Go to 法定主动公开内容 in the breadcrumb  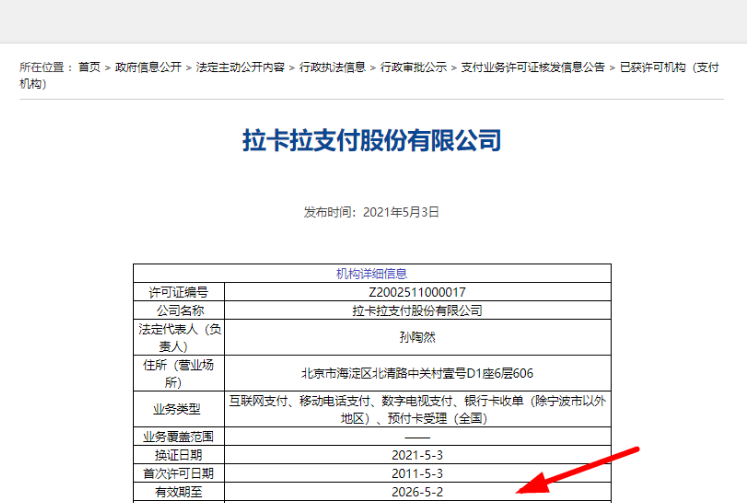pyautogui.click(x=241, y=67)
